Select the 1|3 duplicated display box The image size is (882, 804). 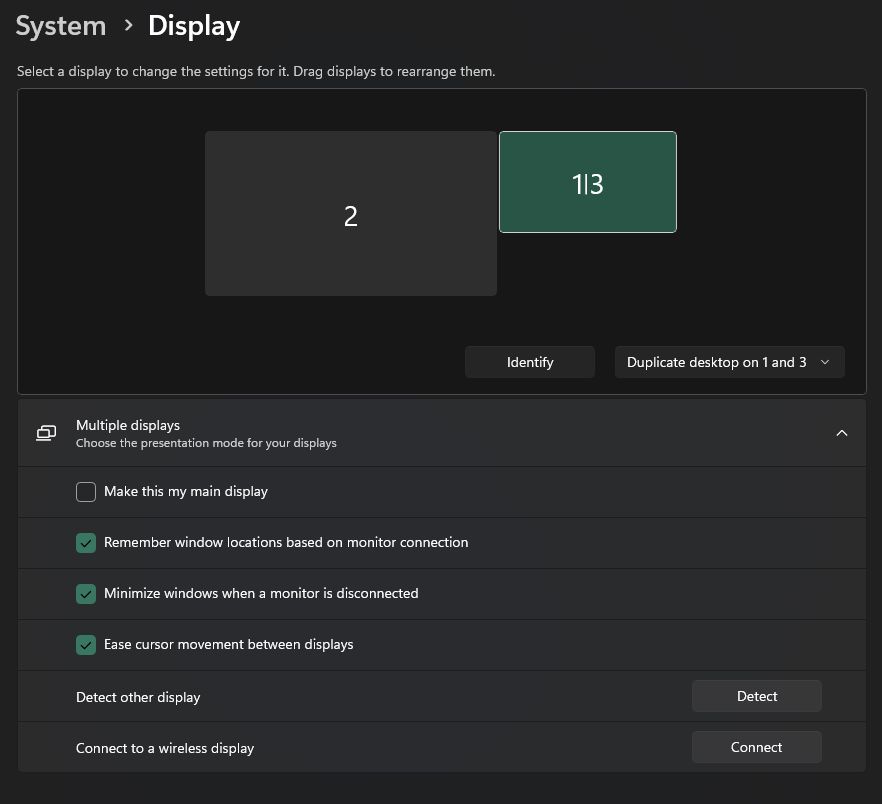point(588,182)
